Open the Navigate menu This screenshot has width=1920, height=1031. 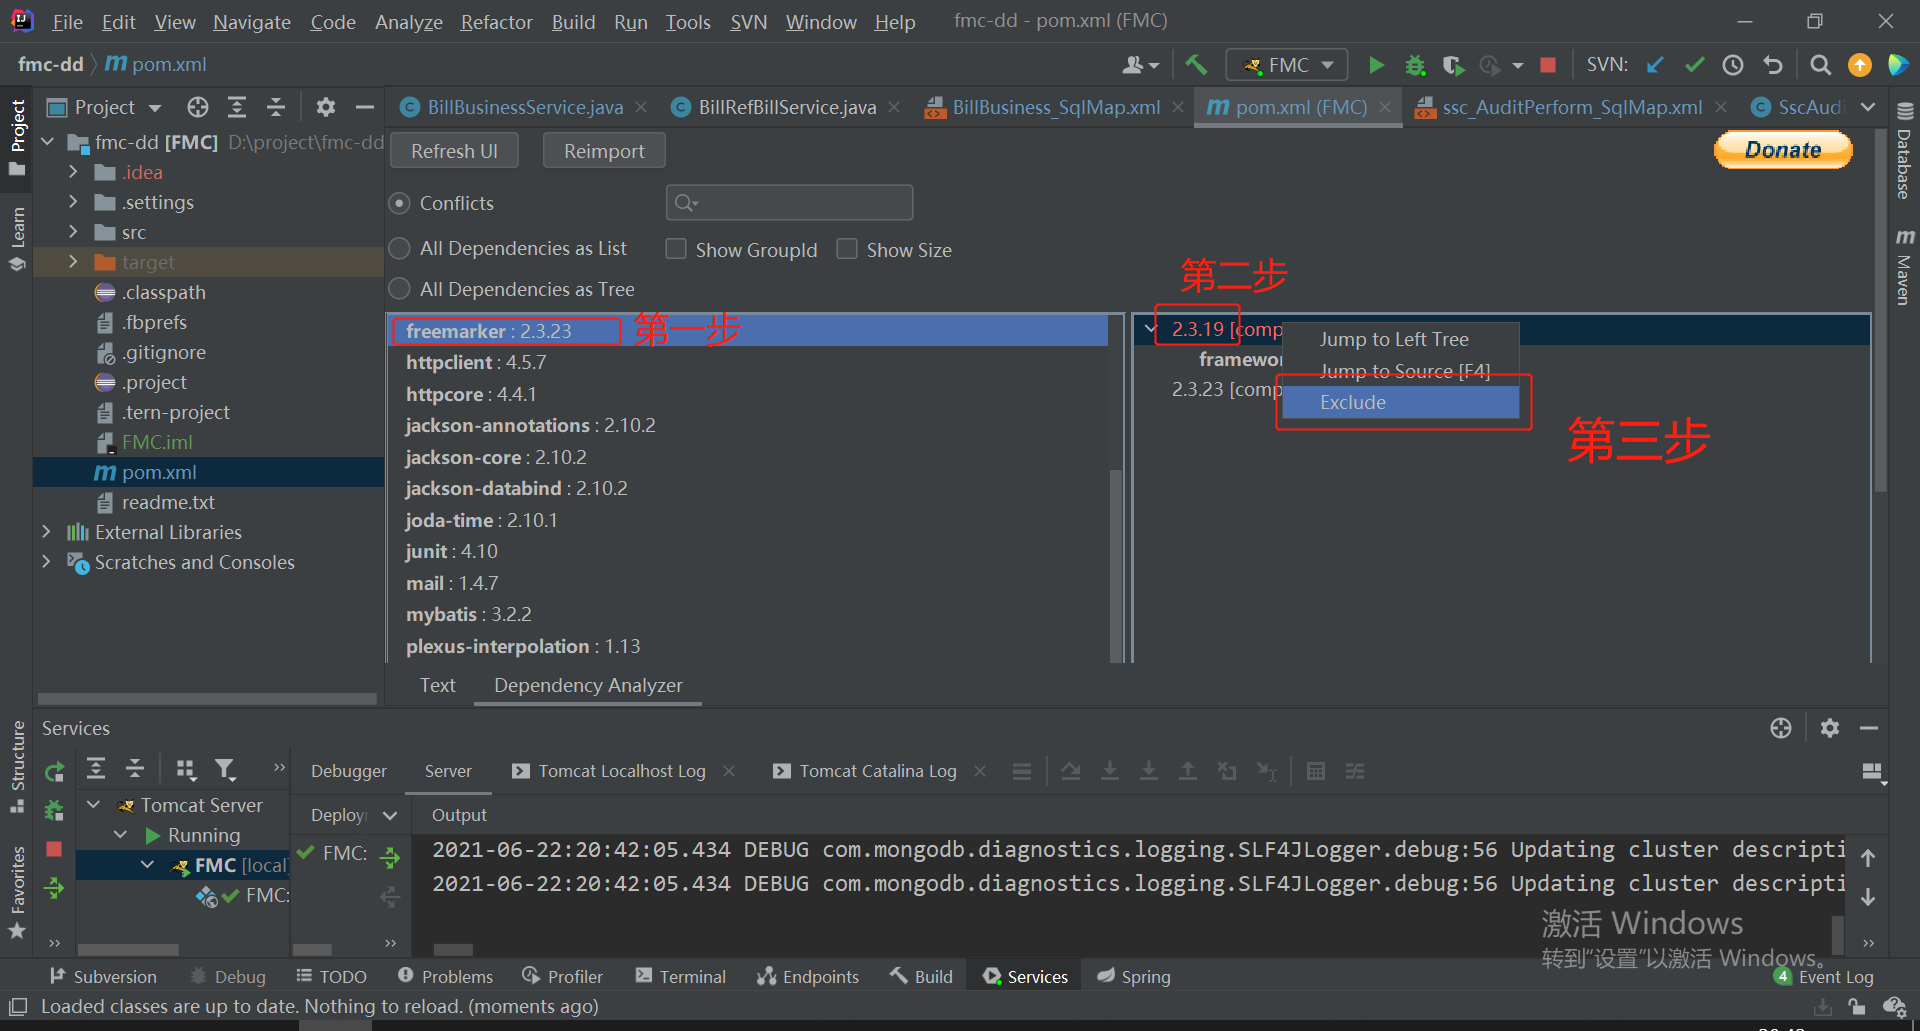point(252,22)
